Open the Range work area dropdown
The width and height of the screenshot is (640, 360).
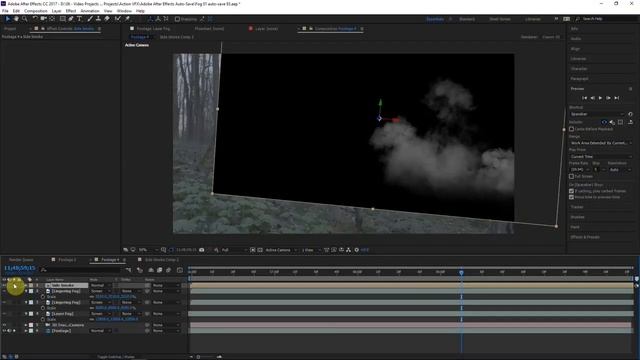click(x=600, y=143)
